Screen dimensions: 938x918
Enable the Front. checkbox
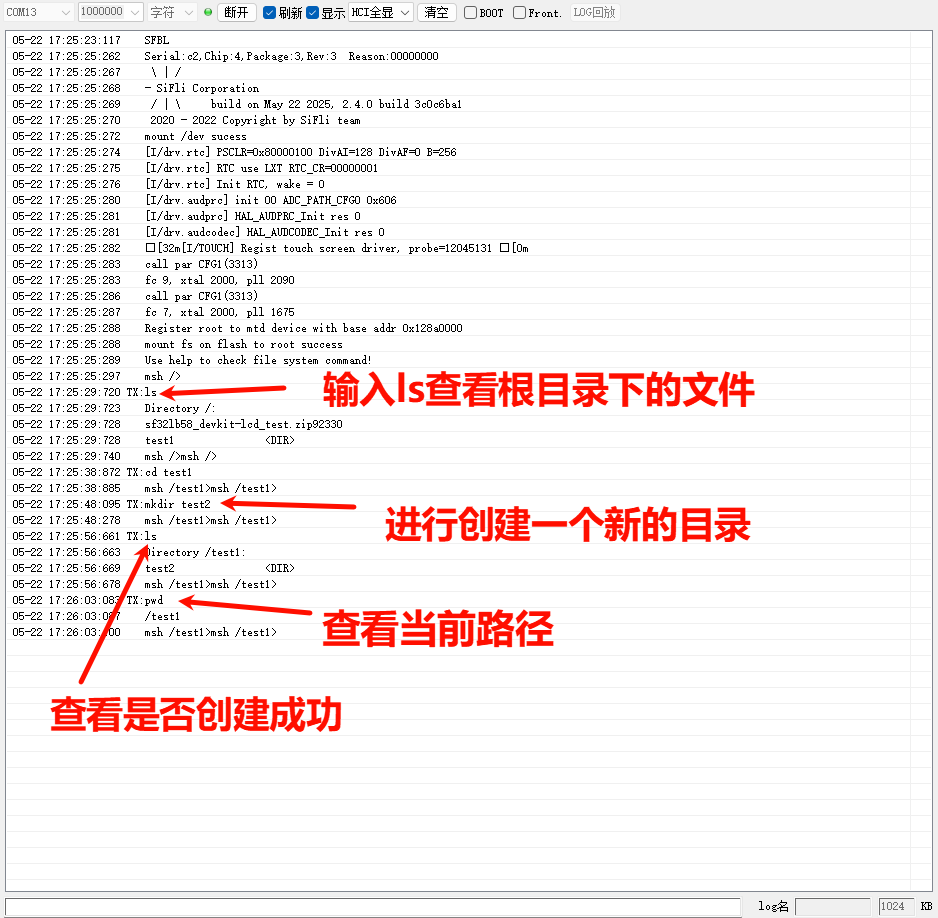[520, 13]
